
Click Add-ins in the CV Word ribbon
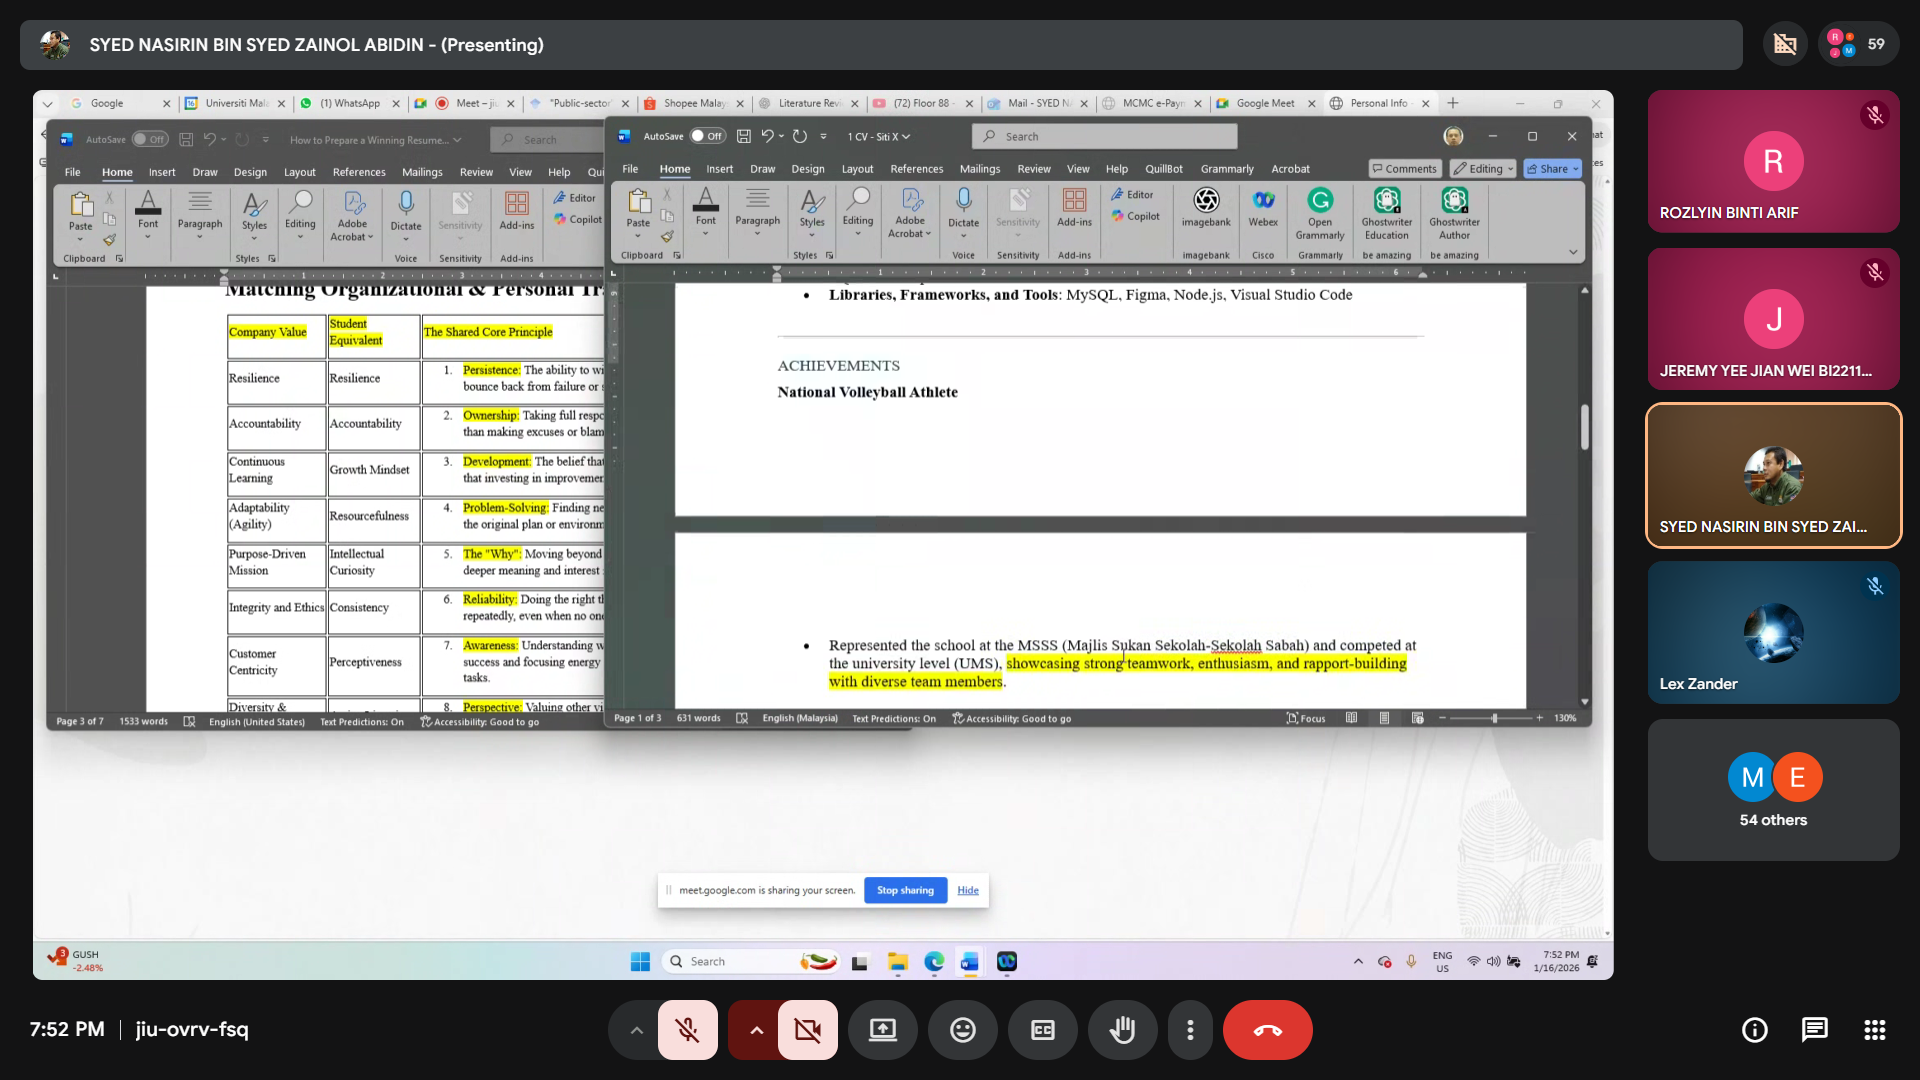click(x=1075, y=209)
